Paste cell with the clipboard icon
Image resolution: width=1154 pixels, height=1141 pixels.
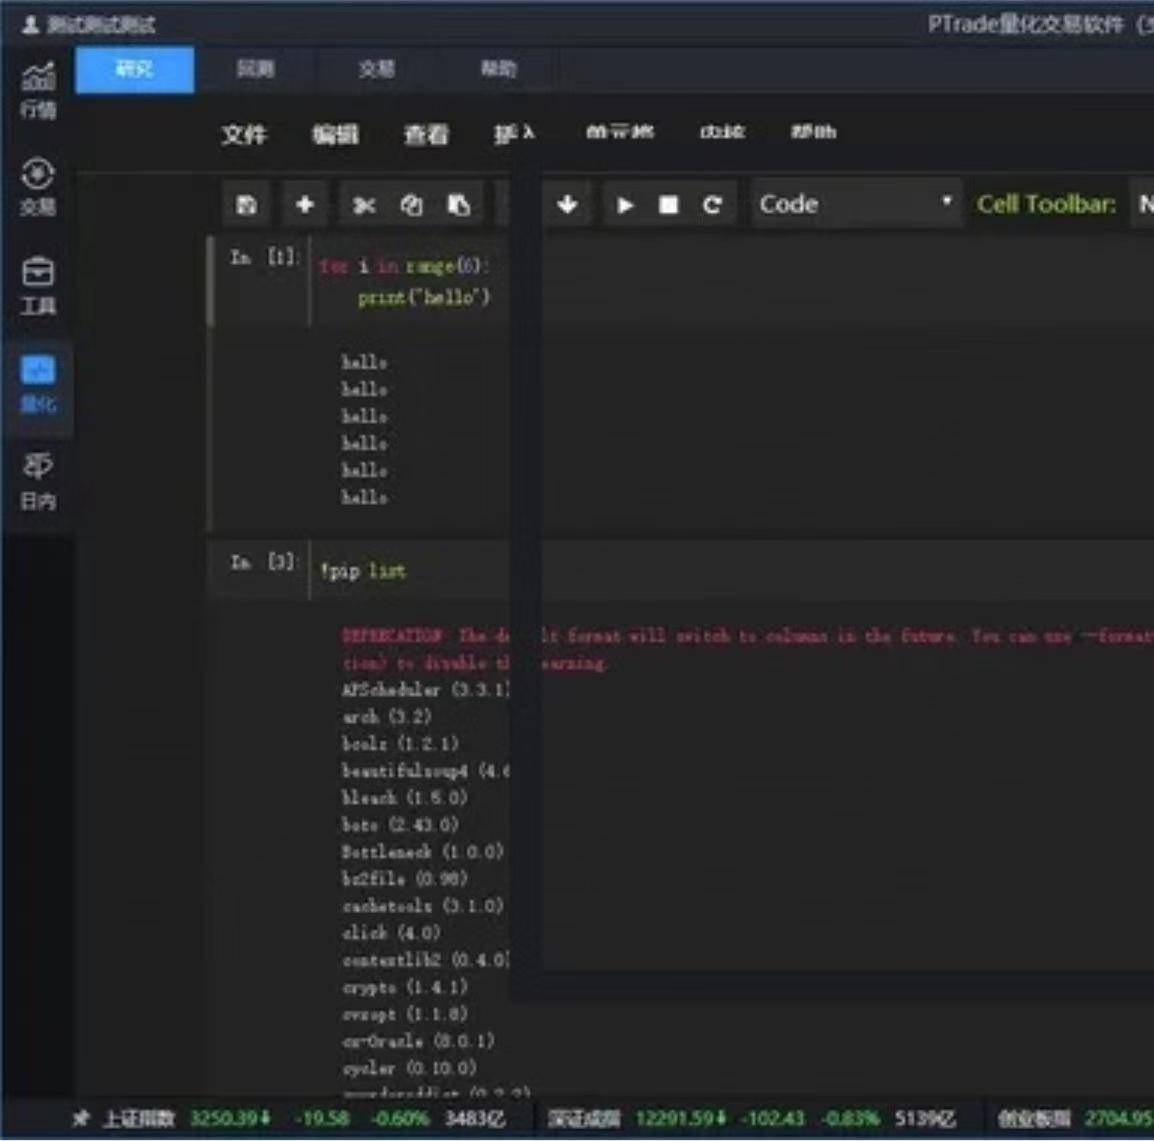pyautogui.click(x=459, y=205)
